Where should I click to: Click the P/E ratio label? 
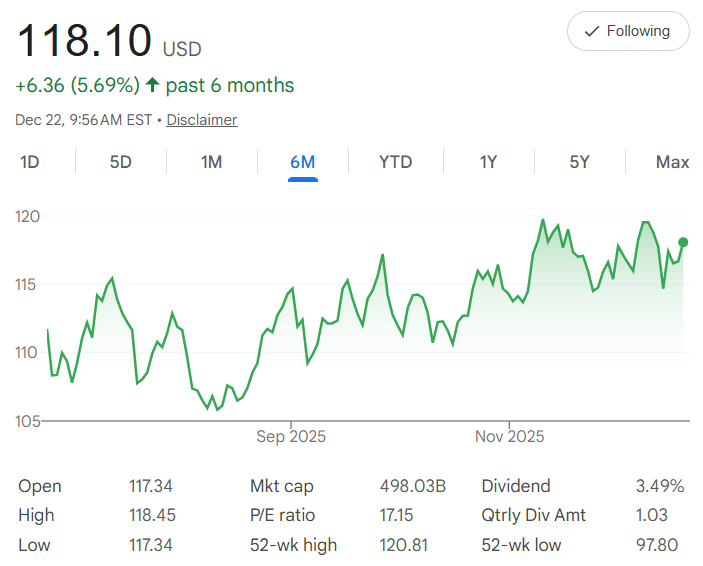(282, 516)
